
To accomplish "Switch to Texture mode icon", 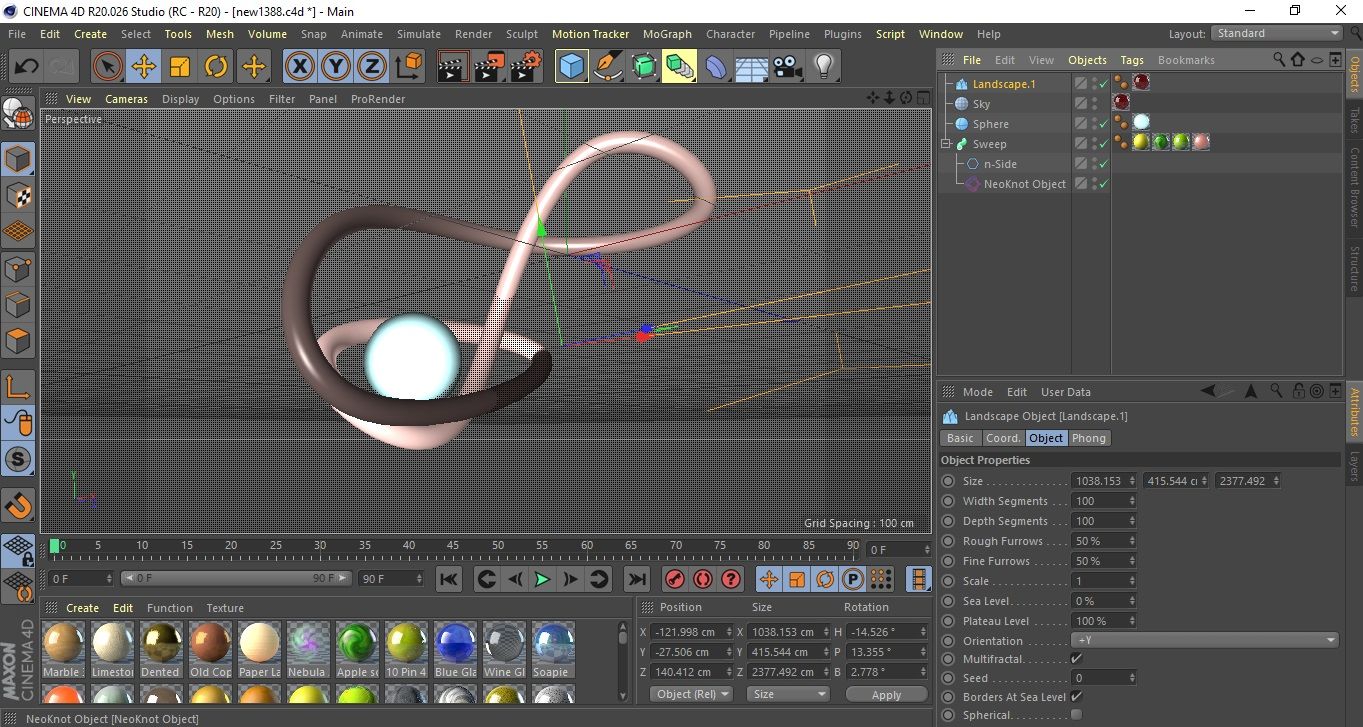I will pyautogui.click(x=18, y=195).
